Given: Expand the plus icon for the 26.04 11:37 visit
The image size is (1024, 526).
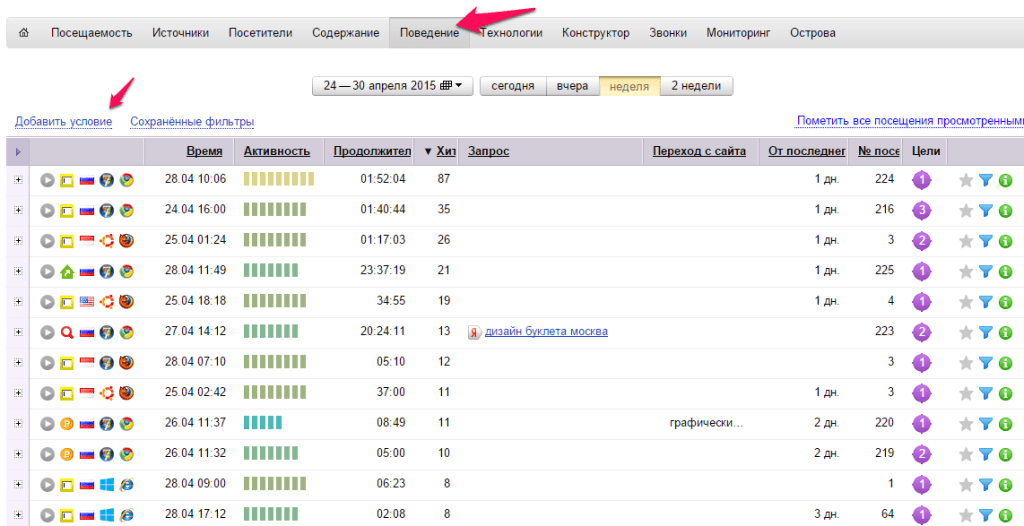Looking at the screenshot, I should [x=18, y=423].
